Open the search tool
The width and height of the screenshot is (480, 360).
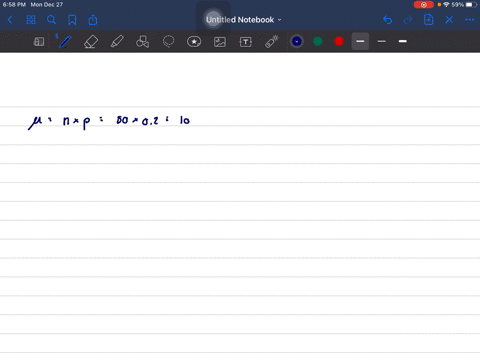tap(51, 20)
